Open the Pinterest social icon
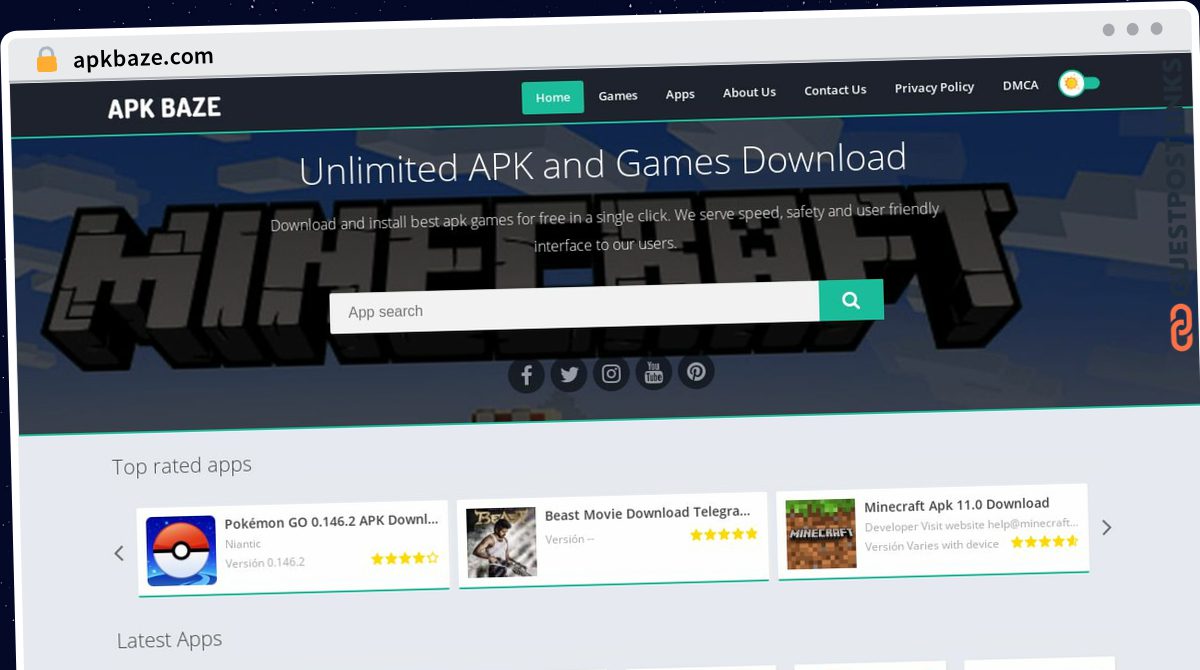The width and height of the screenshot is (1200, 670). click(696, 372)
